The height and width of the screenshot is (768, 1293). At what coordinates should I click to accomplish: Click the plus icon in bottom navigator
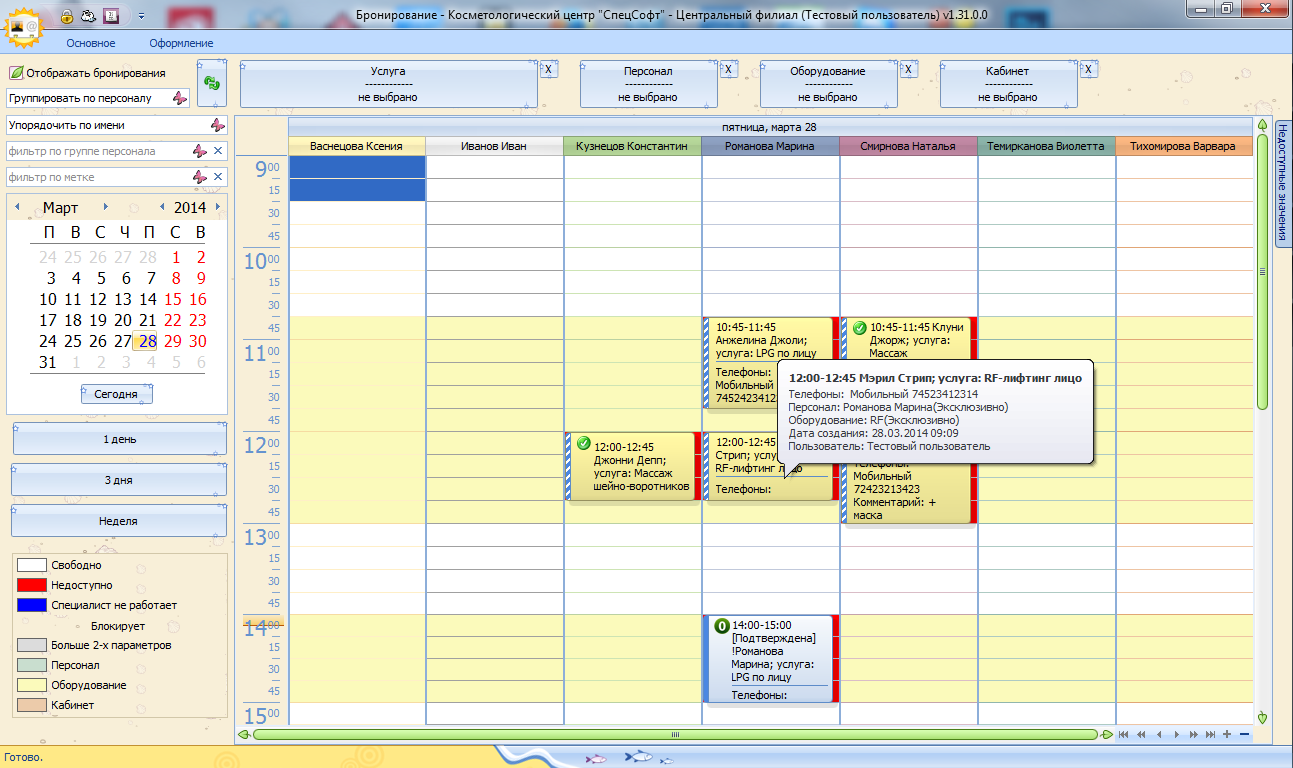(1227, 735)
